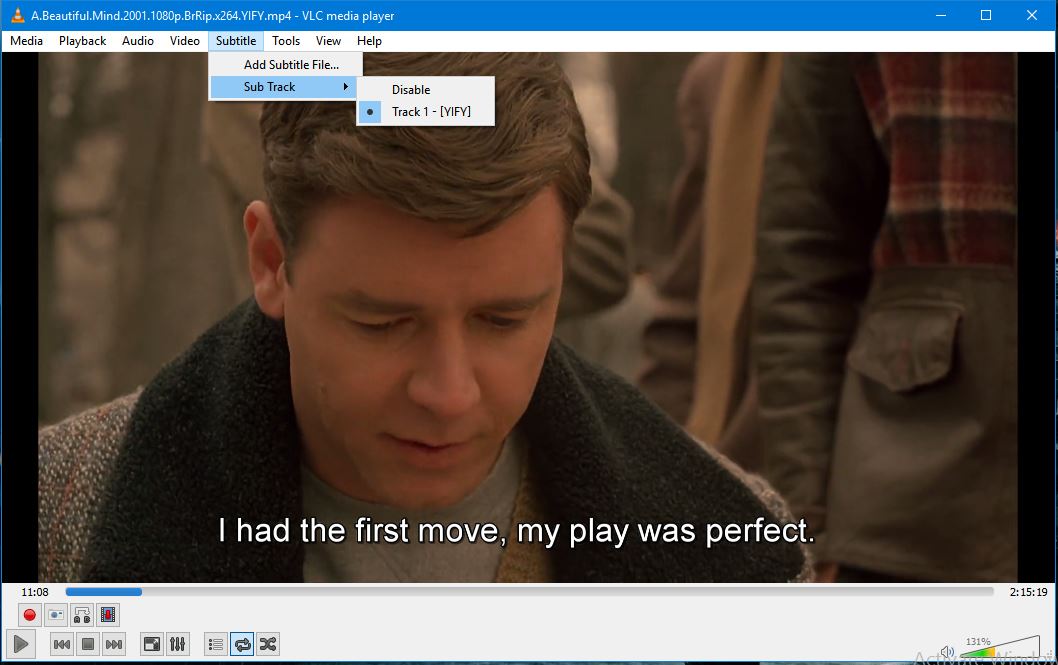Skip to previous media

(x=61, y=644)
